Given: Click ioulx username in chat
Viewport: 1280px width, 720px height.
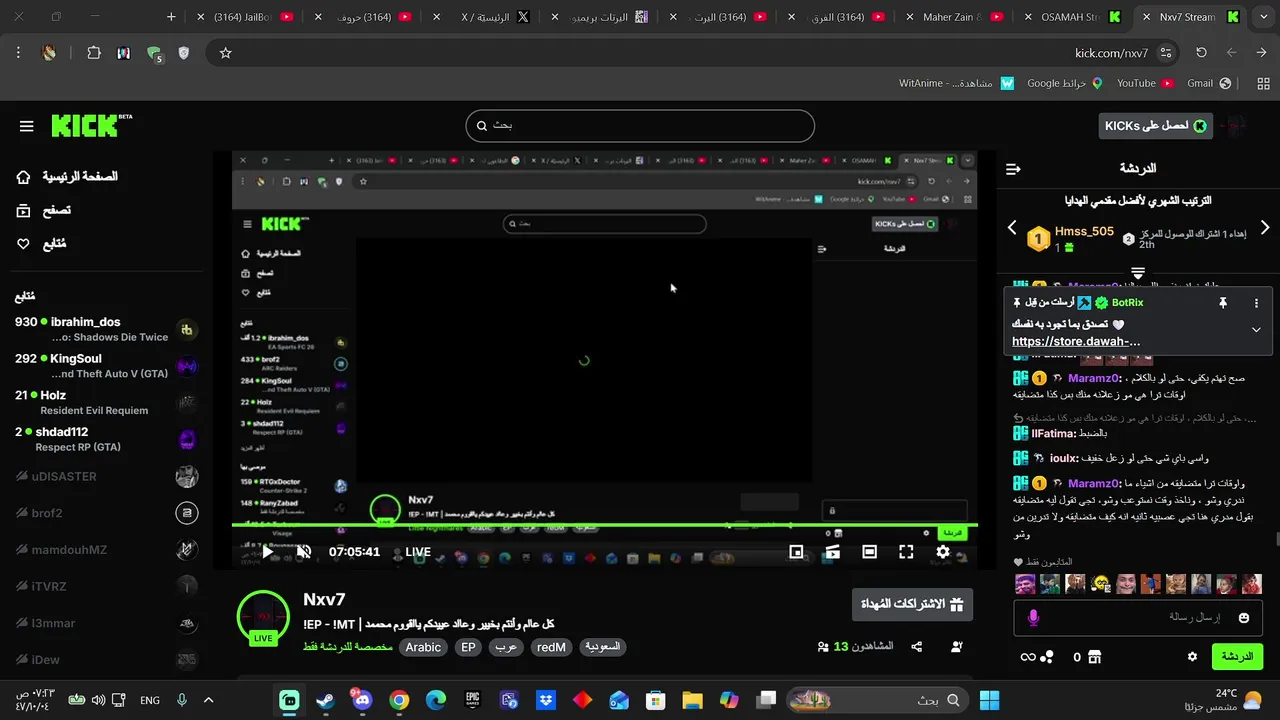Looking at the screenshot, I should [x=1064, y=458].
